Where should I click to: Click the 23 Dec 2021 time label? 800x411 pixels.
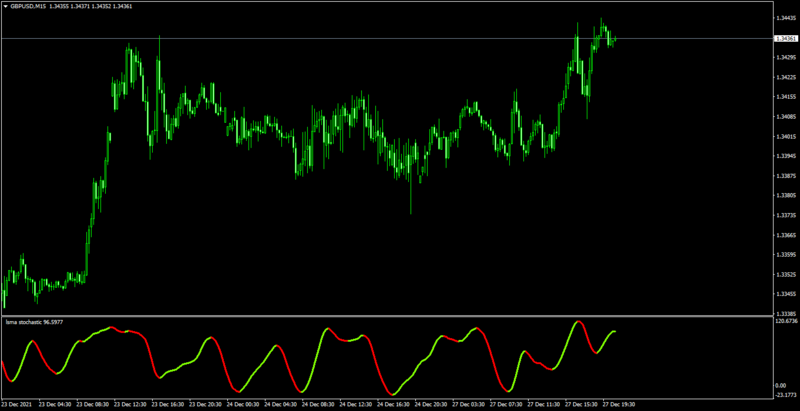pos(16,404)
